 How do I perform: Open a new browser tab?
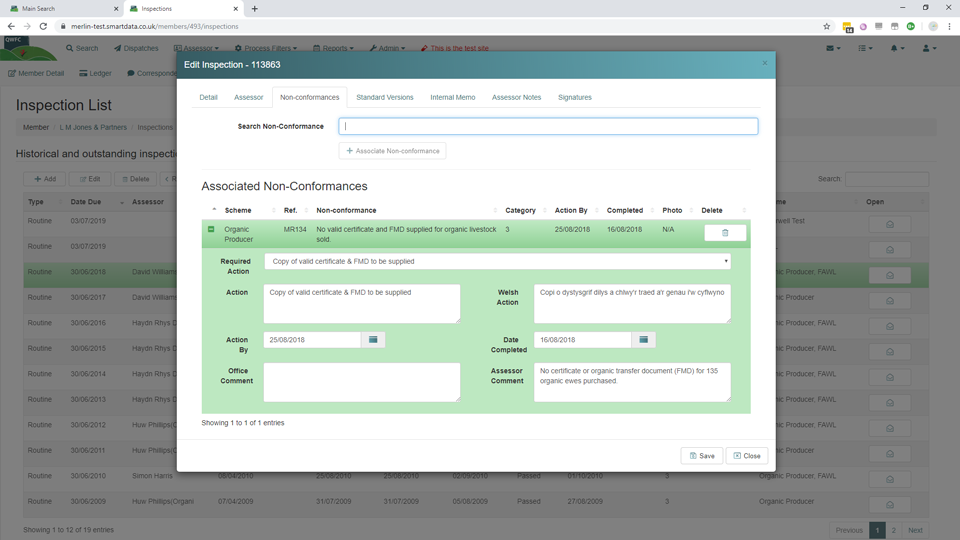(x=254, y=9)
